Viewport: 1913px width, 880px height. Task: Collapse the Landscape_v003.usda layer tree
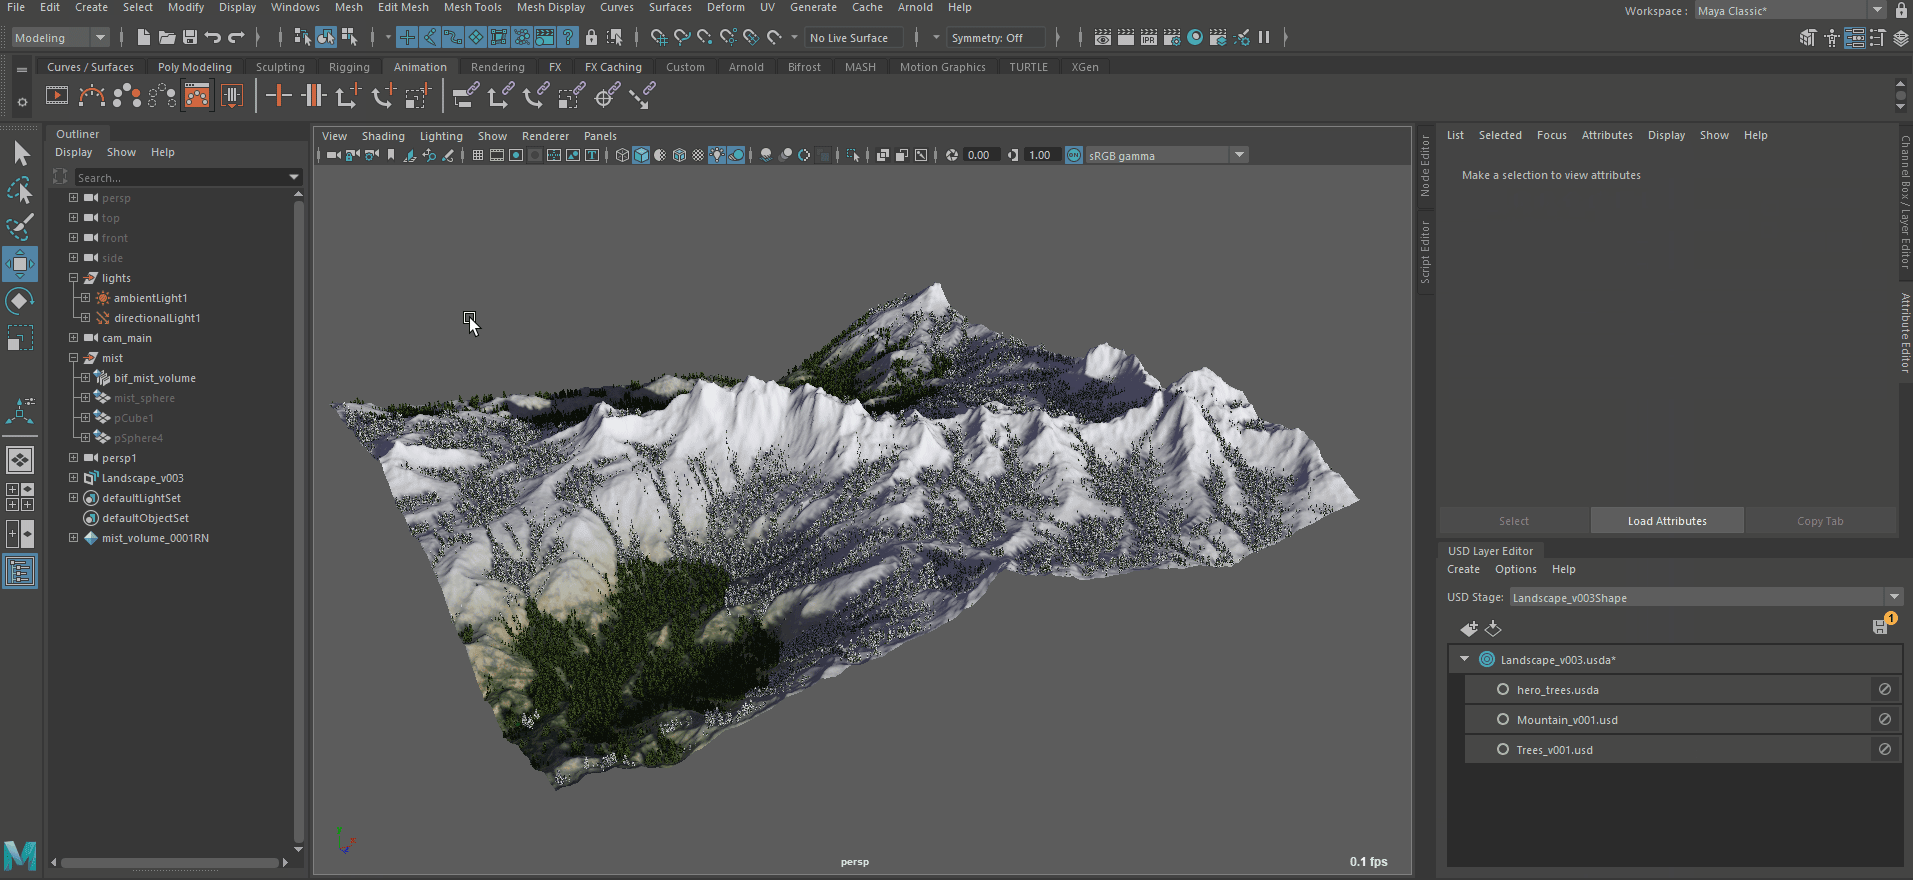pos(1464,659)
